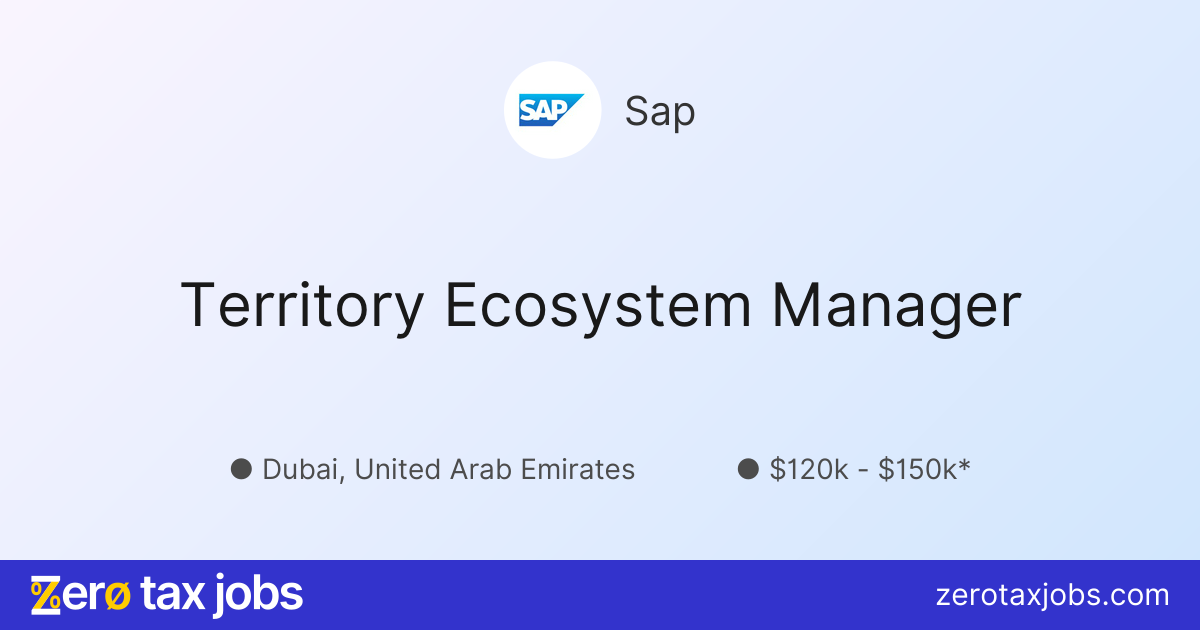Select the Territory Ecosystem Manager title
Viewport: 1200px width, 630px height.
point(601,305)
